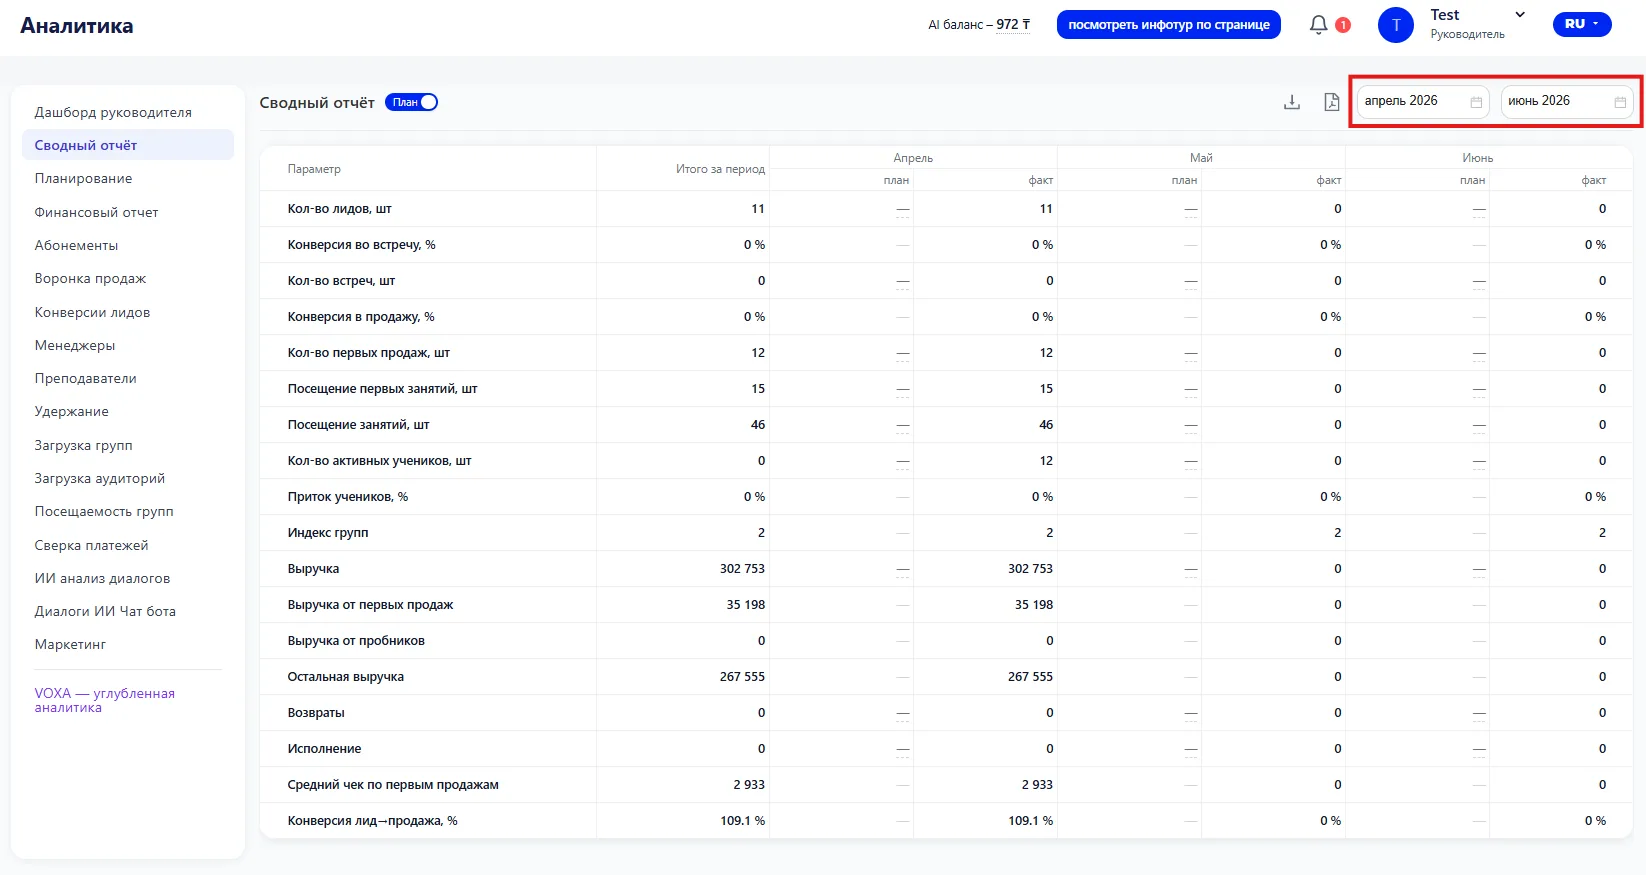
Task: Go to Финансовый отчет section
Action: pos(97,212)
